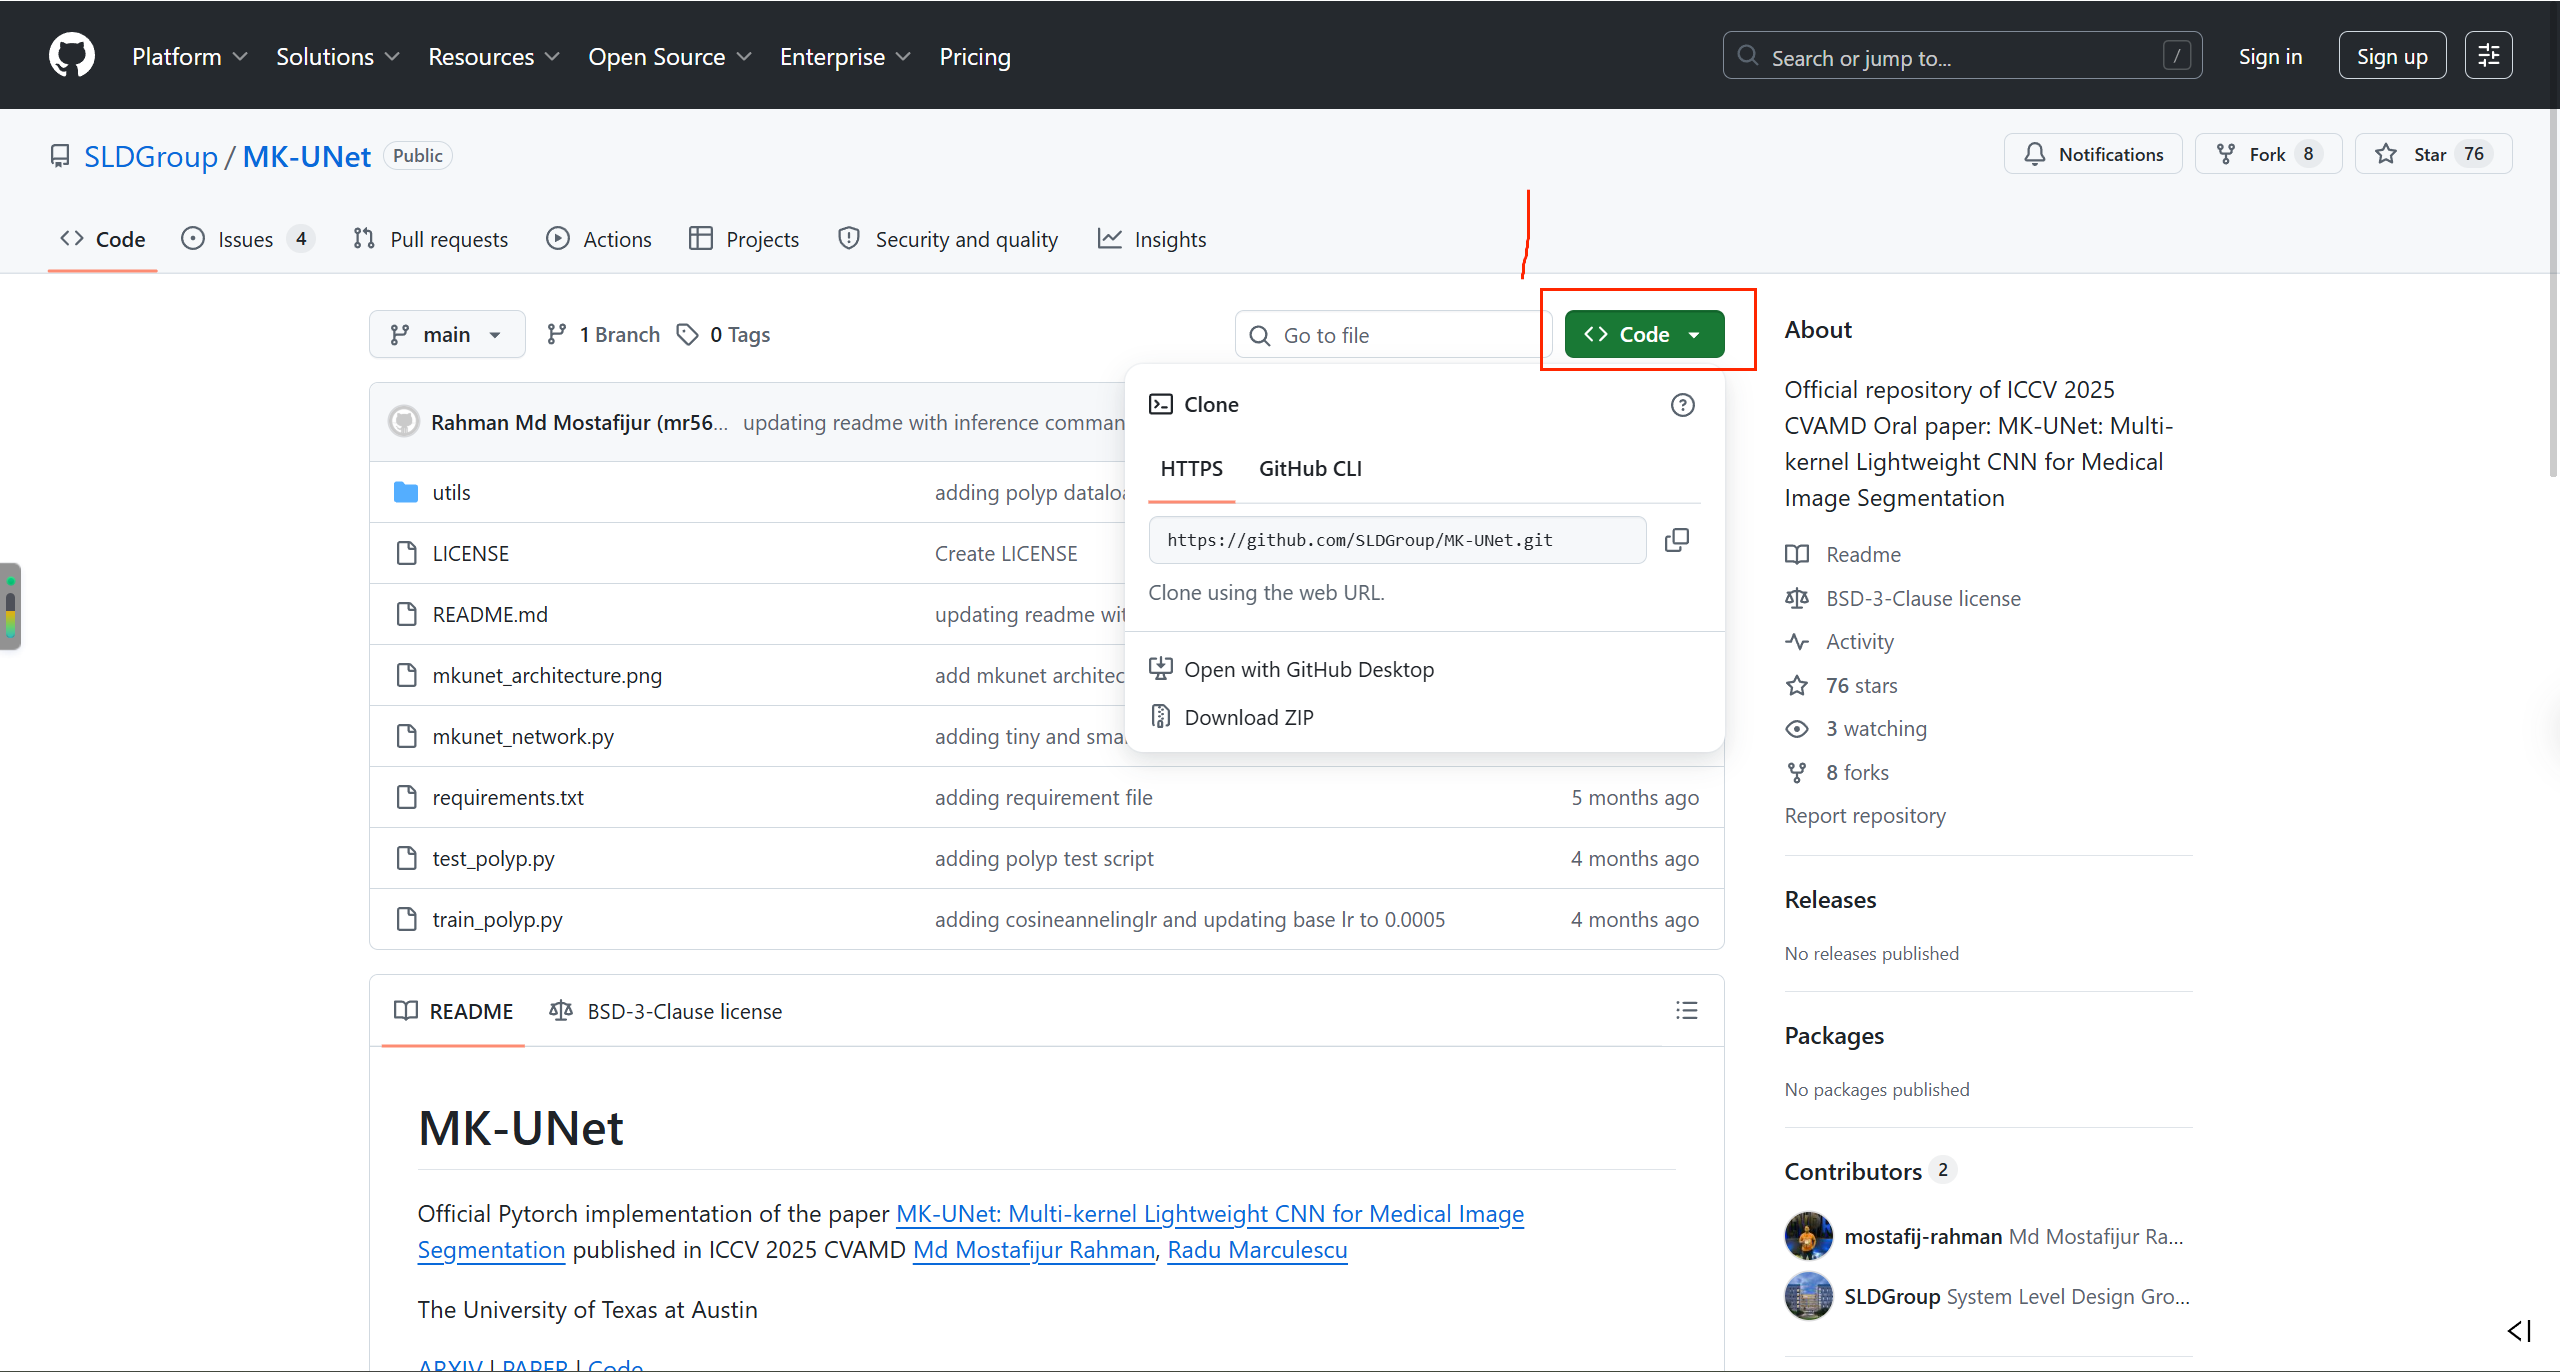Click the Sign in link
The image size is (2561, 1372).
tap(2270, 56)
